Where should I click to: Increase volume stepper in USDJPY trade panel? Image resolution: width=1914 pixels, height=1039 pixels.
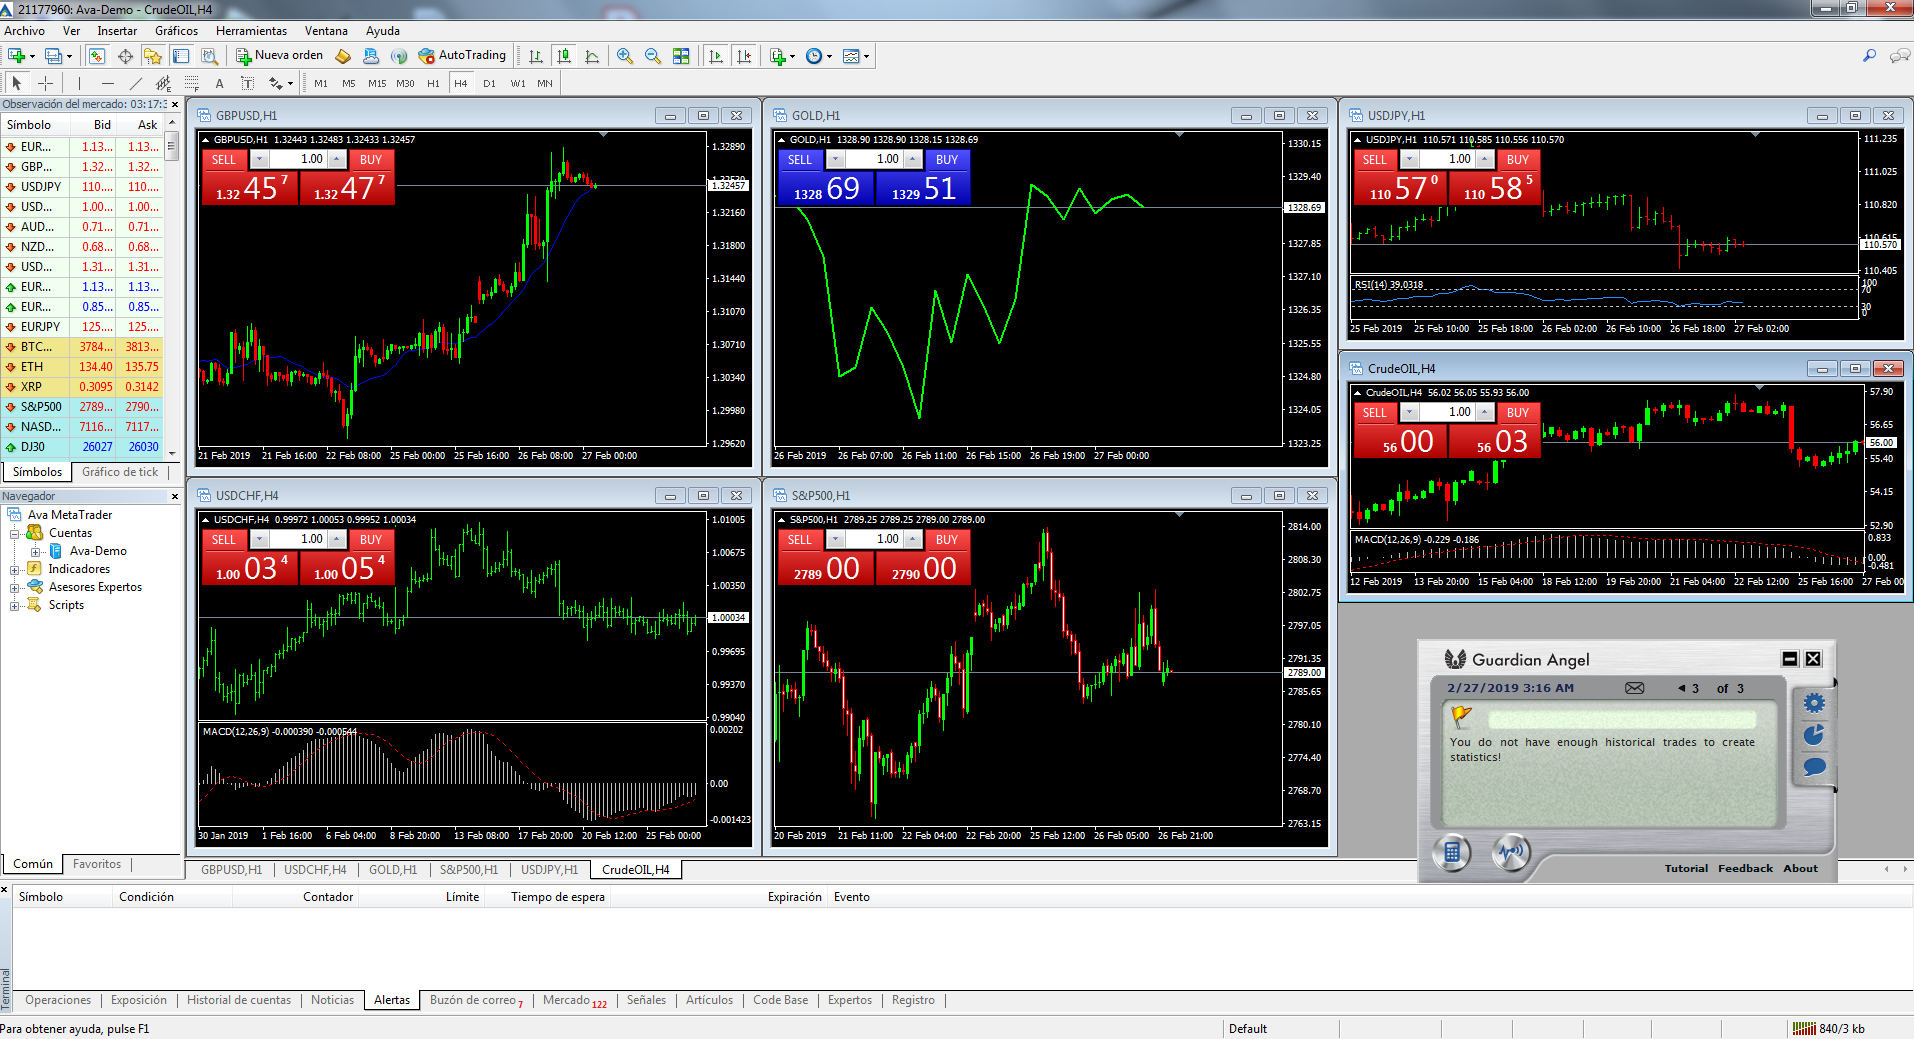[1486, 159]
